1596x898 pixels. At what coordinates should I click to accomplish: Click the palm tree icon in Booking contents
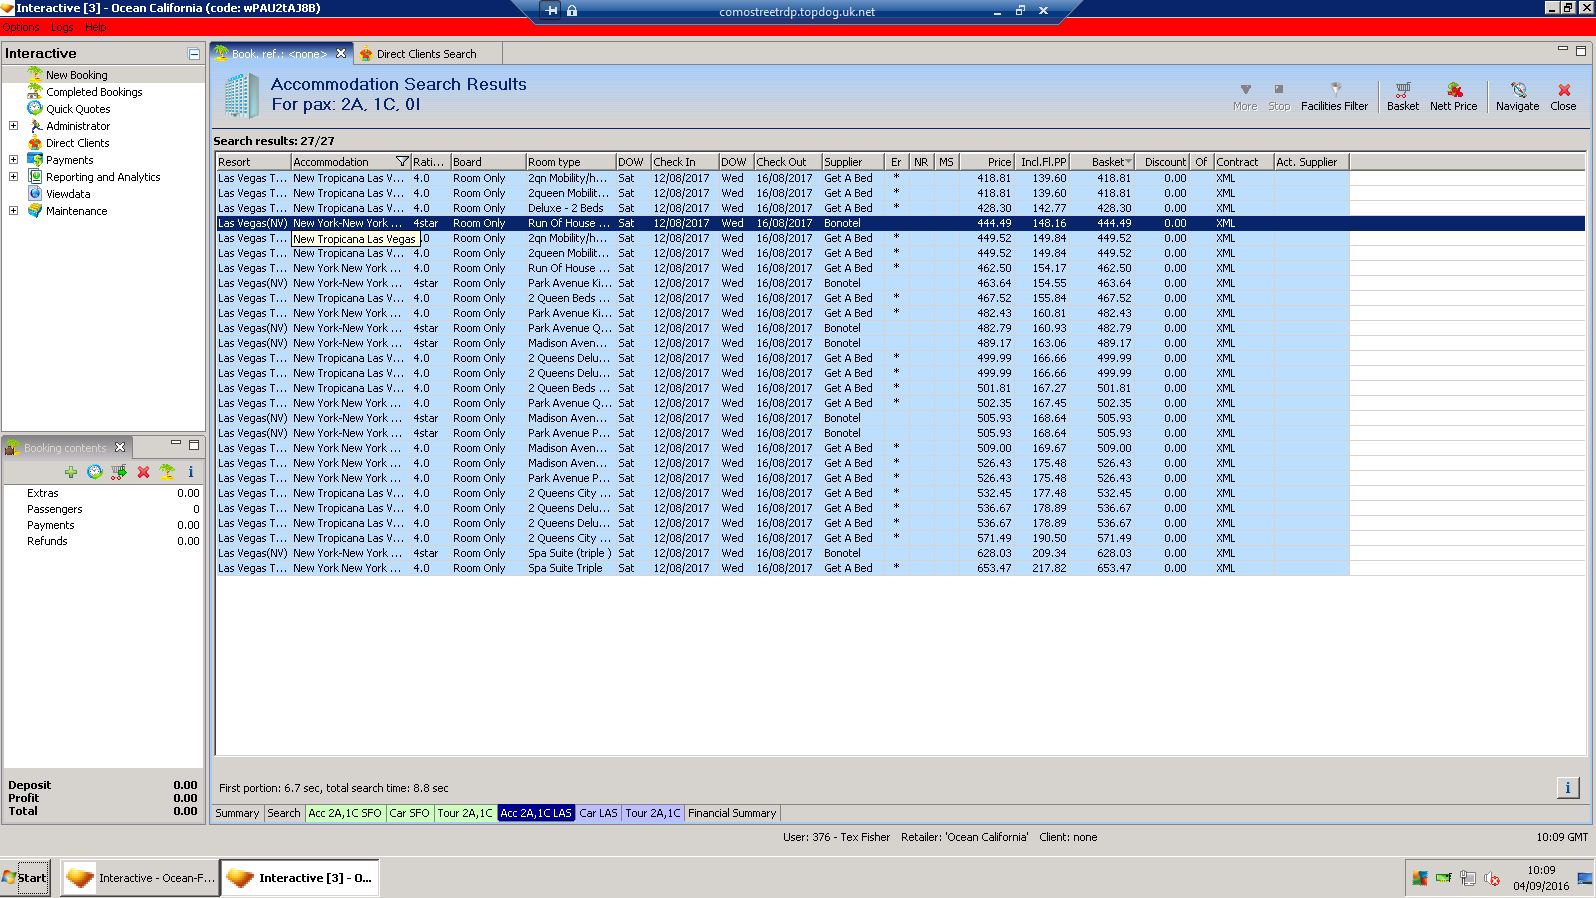point(167,472)
